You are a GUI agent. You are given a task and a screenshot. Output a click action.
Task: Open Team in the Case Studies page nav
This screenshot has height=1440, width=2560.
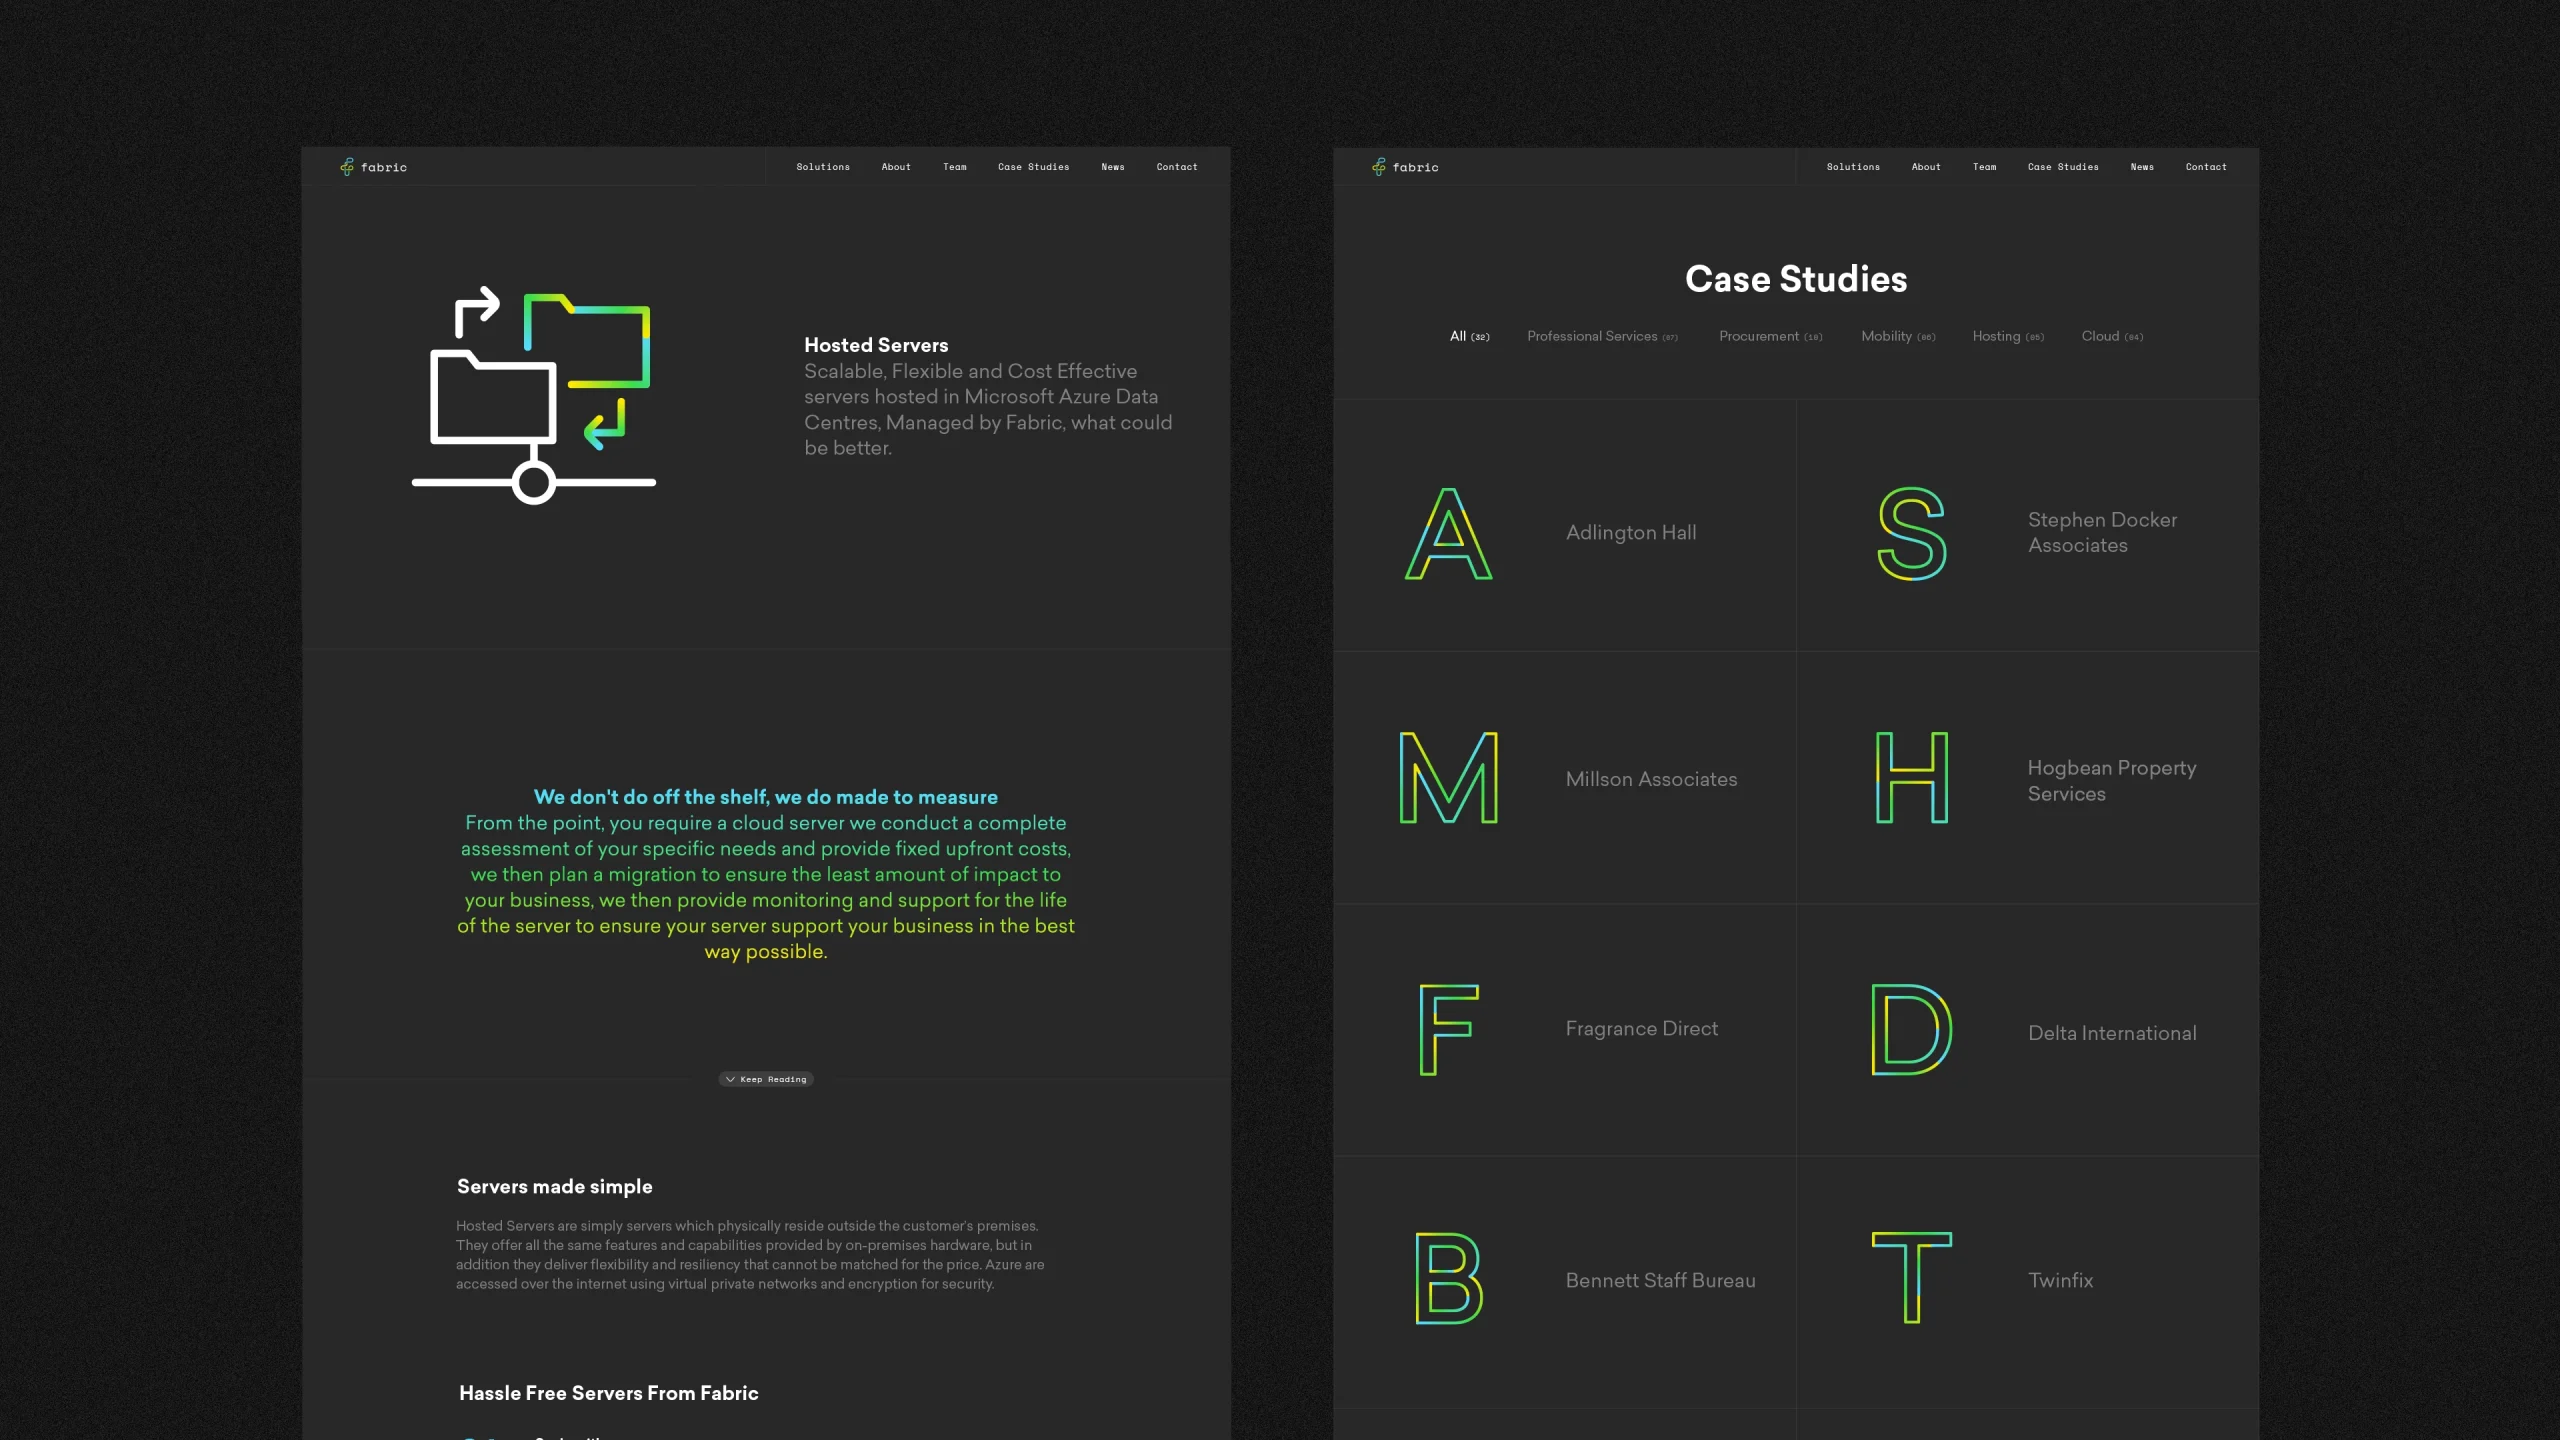click(x=1985, y=167)
